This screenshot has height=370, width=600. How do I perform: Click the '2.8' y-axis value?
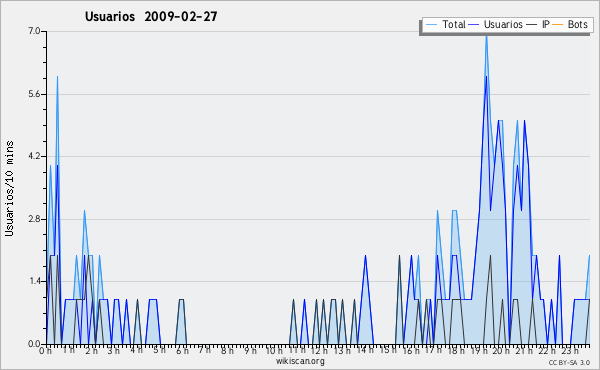34,219
